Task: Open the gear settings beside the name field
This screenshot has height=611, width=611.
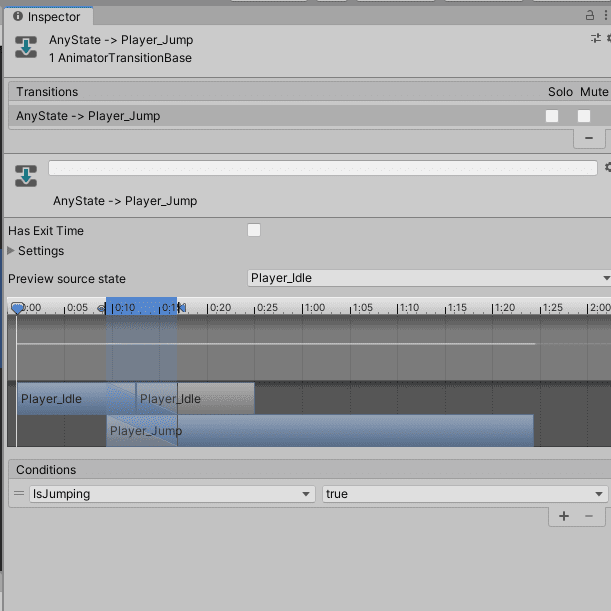Action: click(606, 168)
